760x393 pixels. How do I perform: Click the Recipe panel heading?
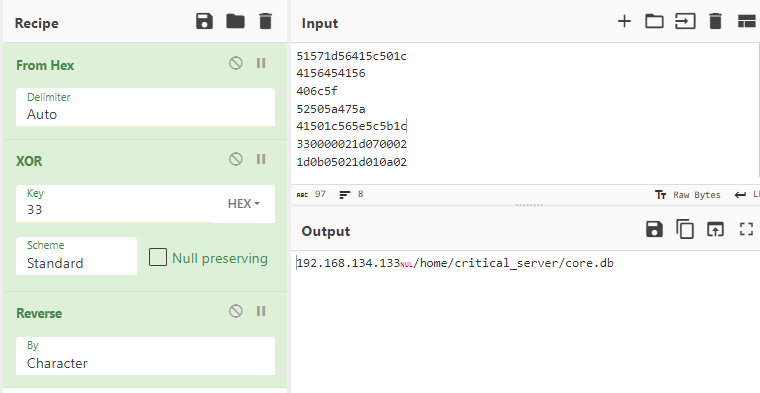(36, 23)
